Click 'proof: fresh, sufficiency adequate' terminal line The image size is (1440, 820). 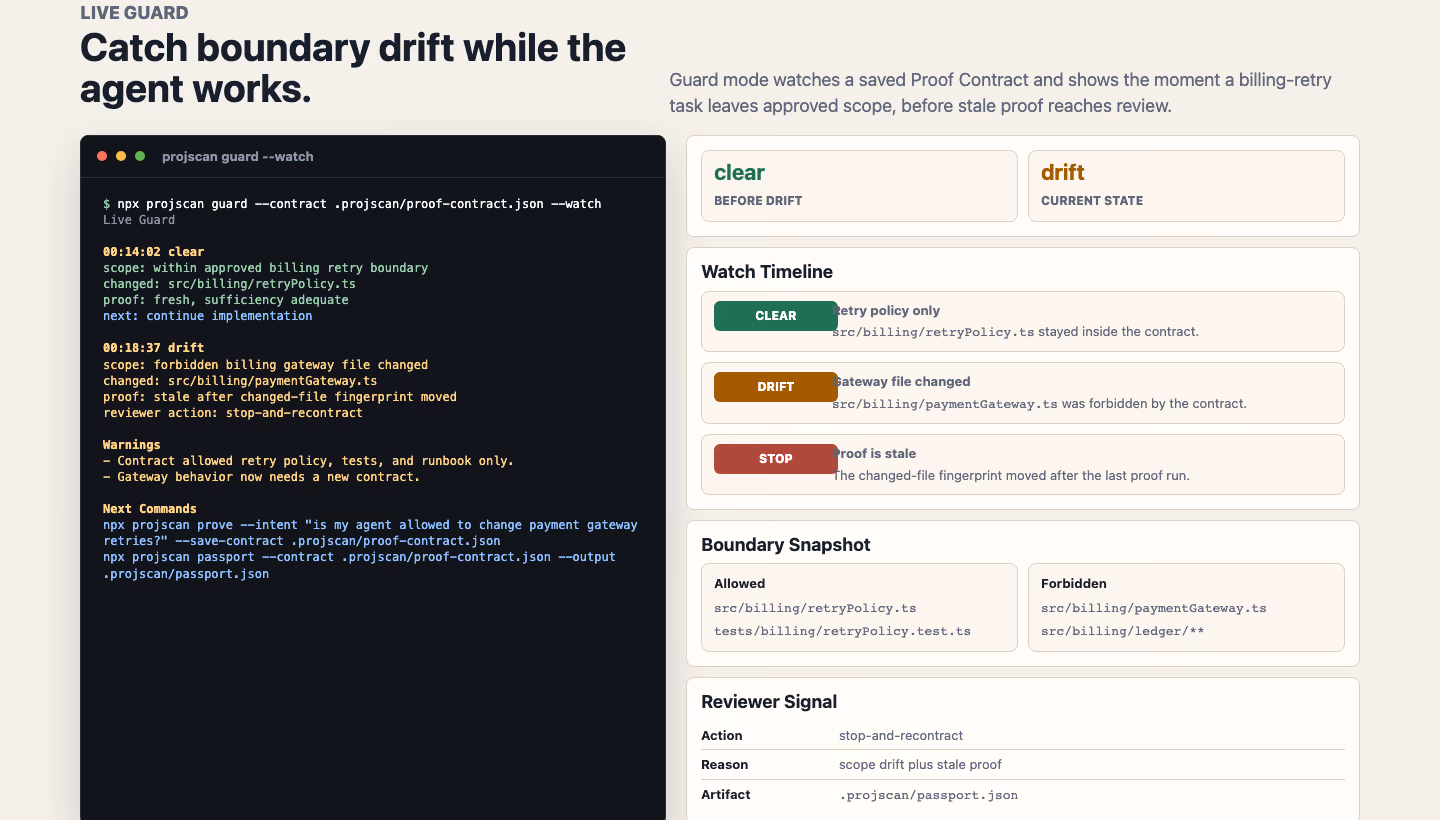coord(226,300)
